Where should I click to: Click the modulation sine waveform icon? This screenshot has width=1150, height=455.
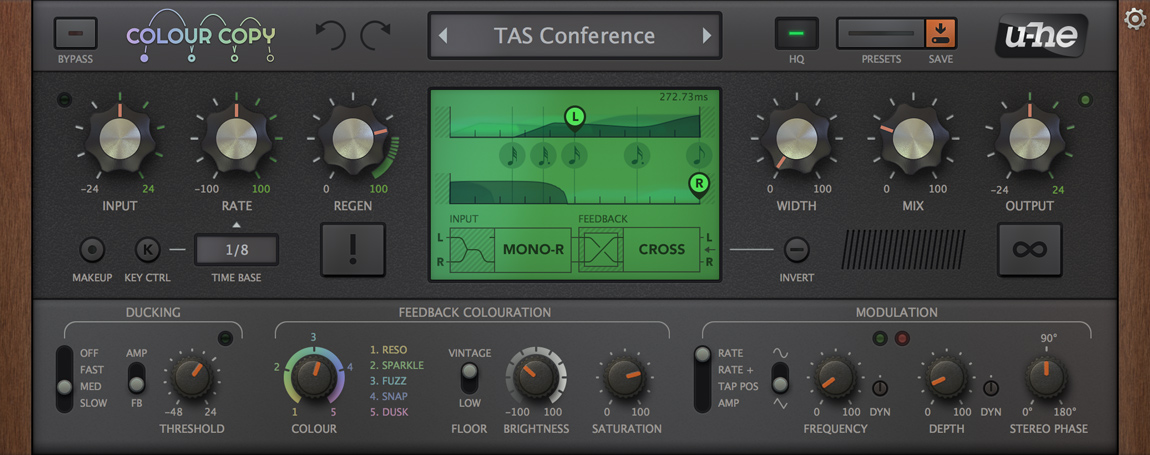coord(780,353)
